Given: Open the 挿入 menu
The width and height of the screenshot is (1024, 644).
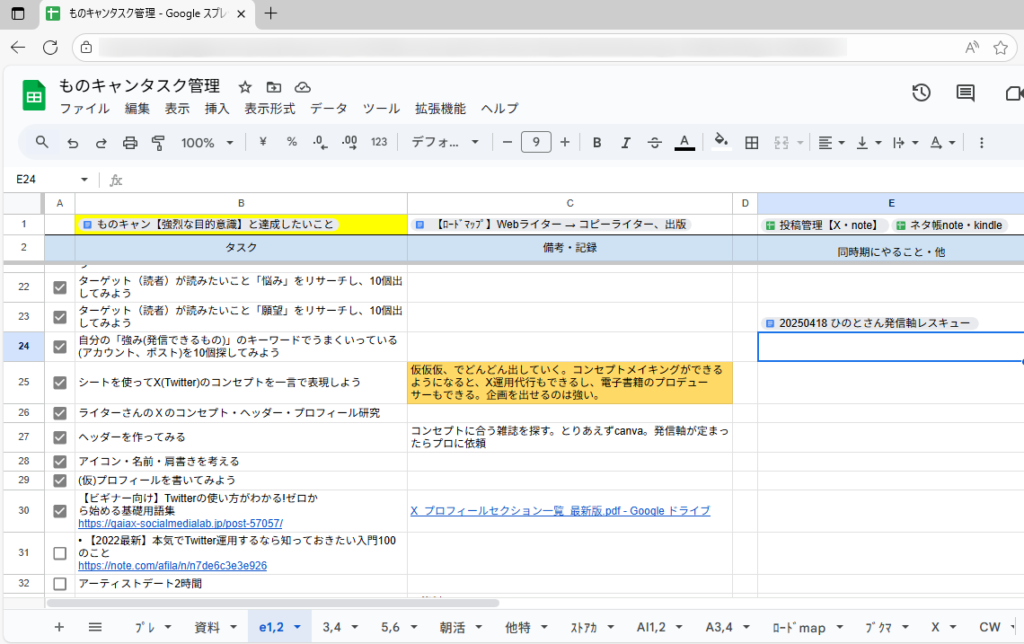Looking at the screenshot, I should (x=218, y=109).
